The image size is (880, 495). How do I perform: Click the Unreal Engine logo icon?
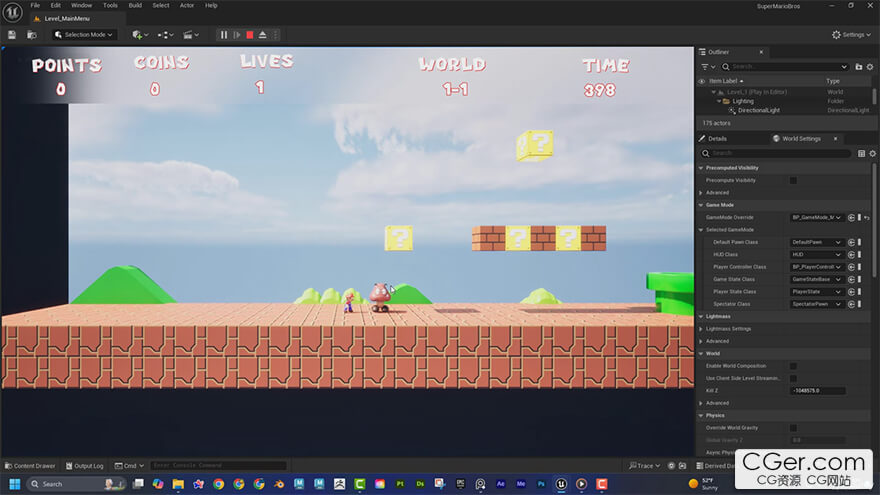click(x=12, y=11)
